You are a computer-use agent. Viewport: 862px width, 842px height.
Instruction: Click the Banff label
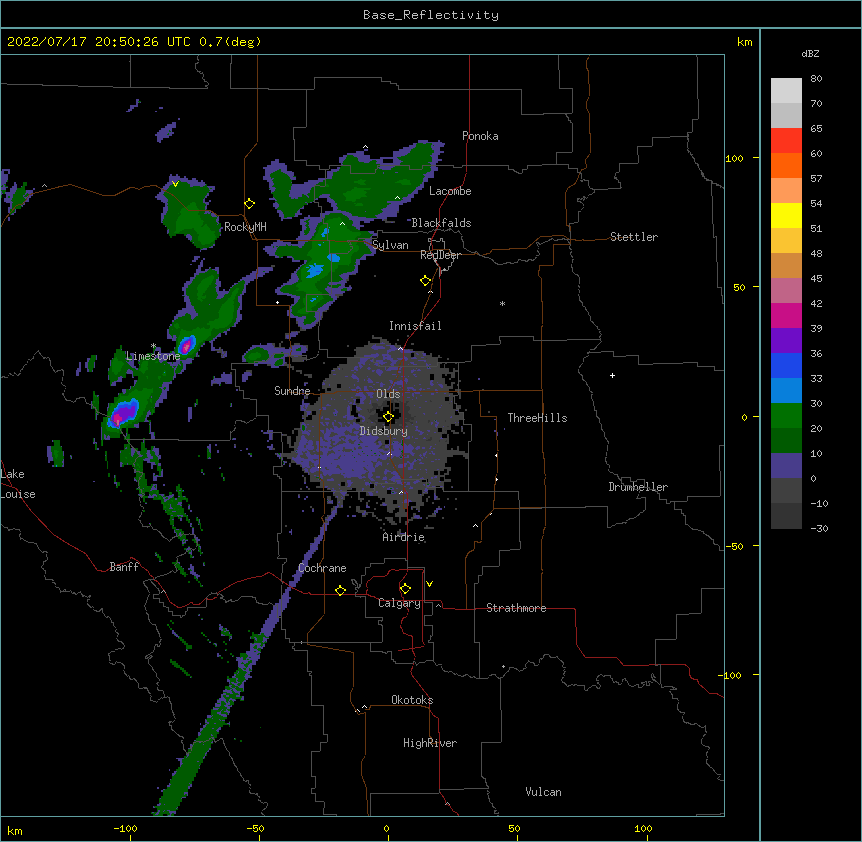coord(124,567)
